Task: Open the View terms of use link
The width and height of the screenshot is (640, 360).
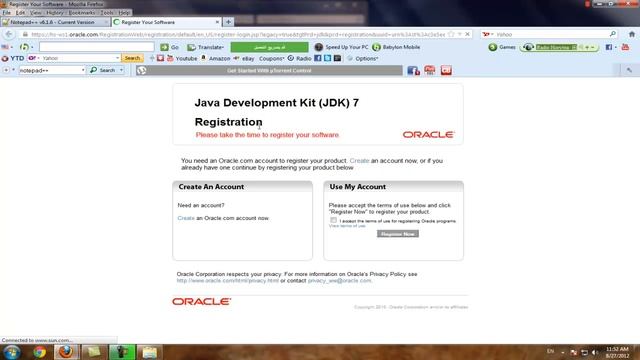Action: pos(347,226)
